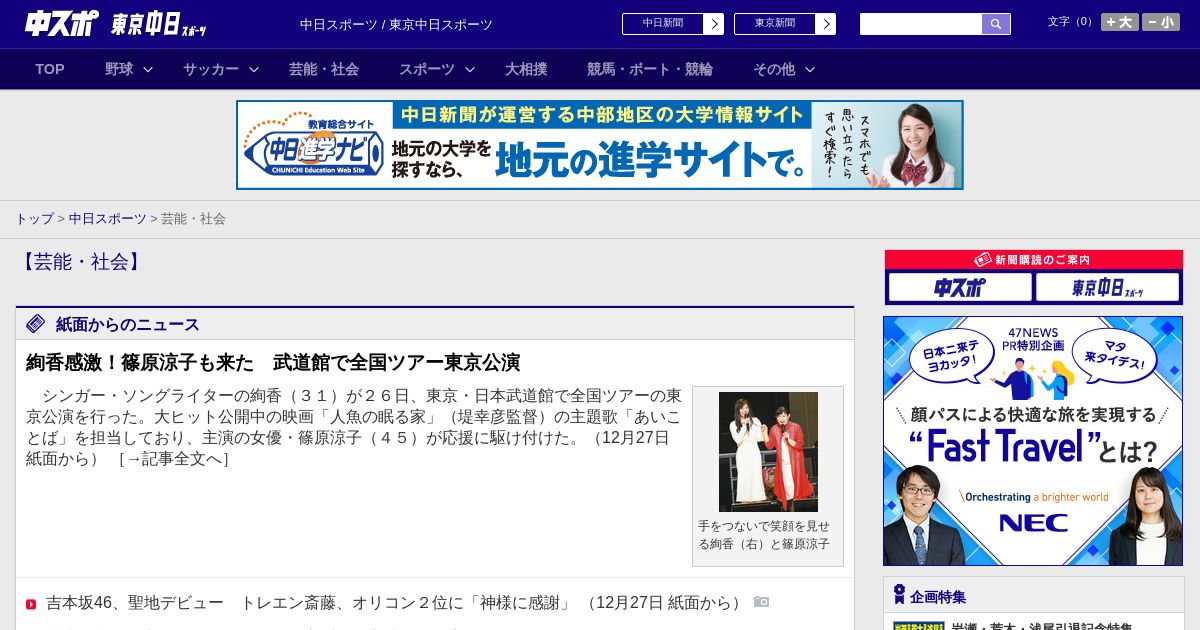Click the 紙面からのニュース section icon
Image resolution: width=1200 pixels, height=630 pixels.
[x=36, y=324]
